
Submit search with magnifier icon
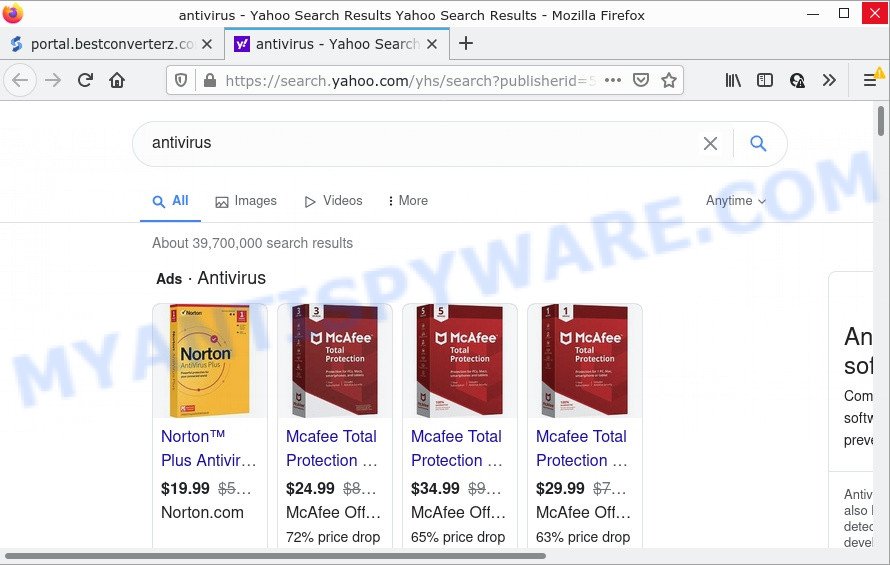758,143
